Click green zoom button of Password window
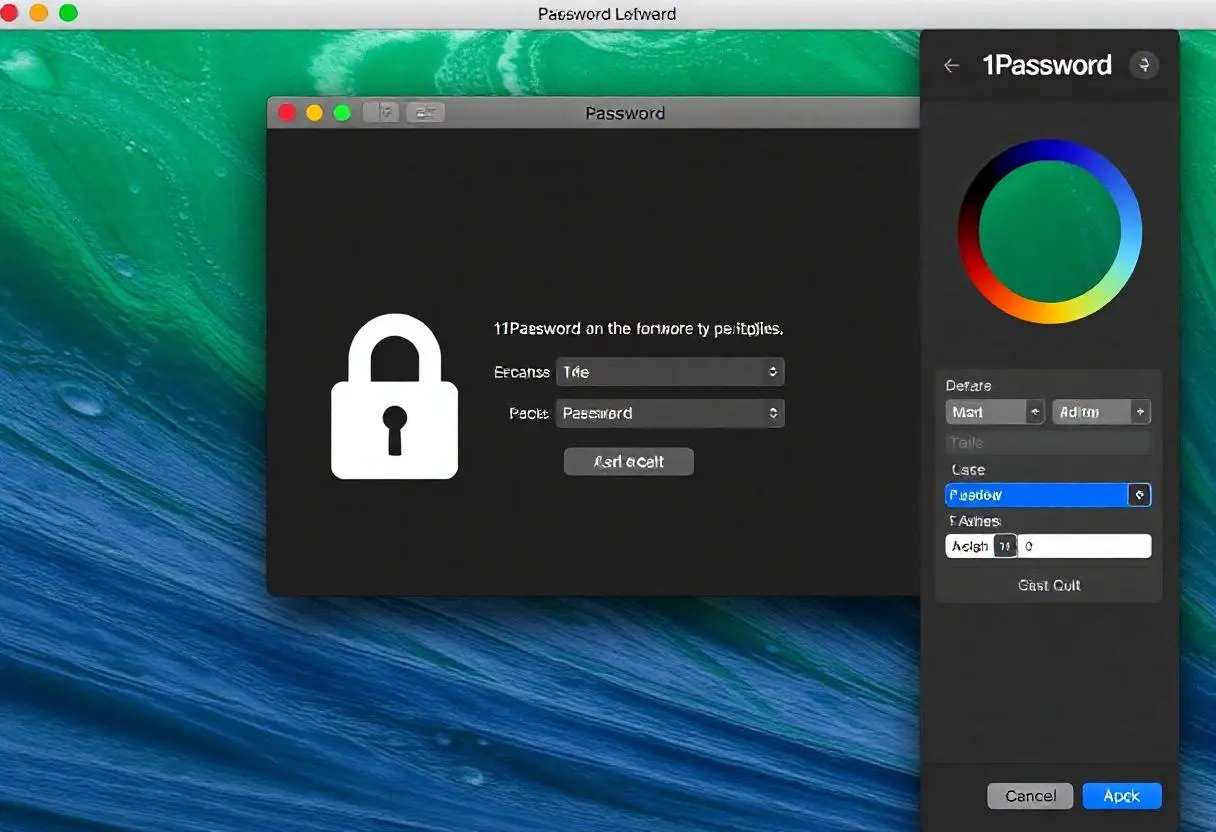The width and height of the screenshot is (1216, 832). click(342, 113)
